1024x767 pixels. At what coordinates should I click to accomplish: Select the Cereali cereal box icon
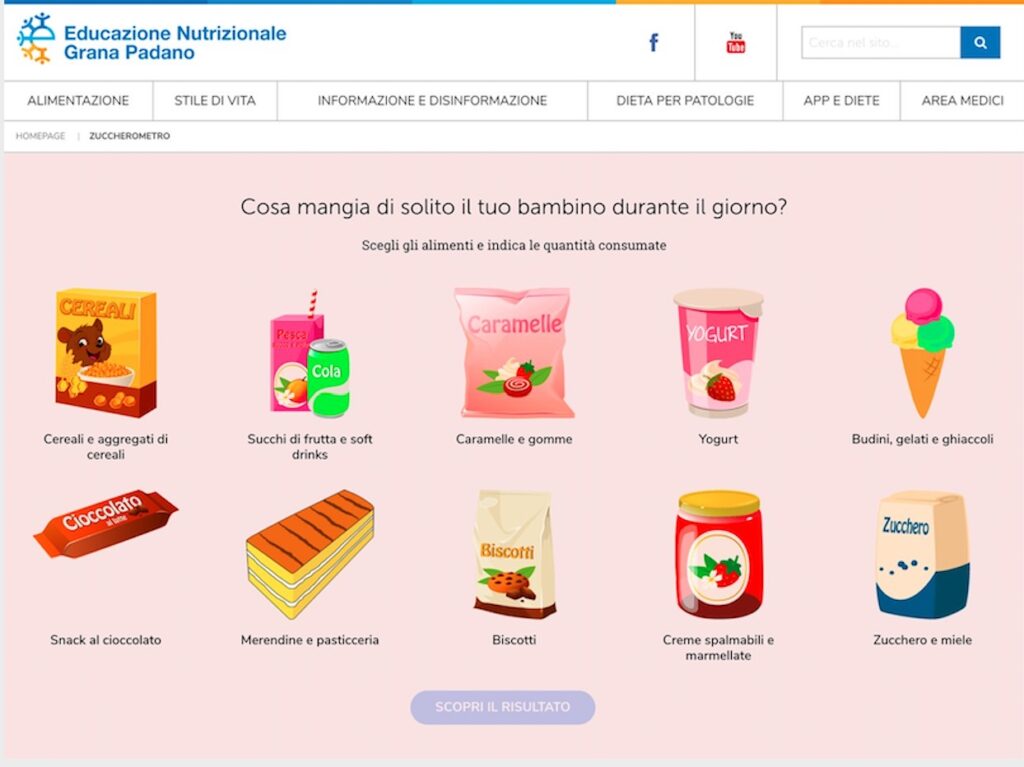point(106,353)
